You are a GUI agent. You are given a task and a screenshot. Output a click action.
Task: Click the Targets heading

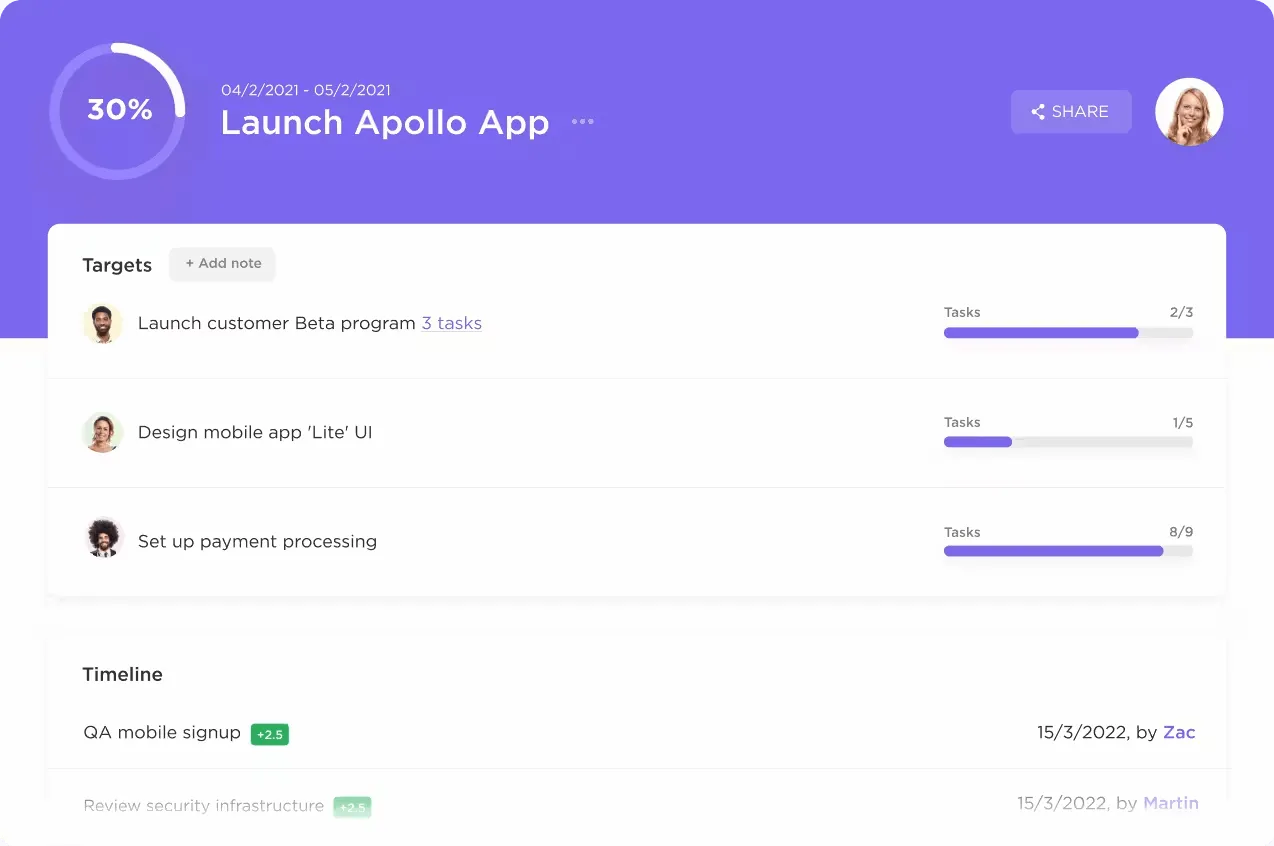coord(117,265)
